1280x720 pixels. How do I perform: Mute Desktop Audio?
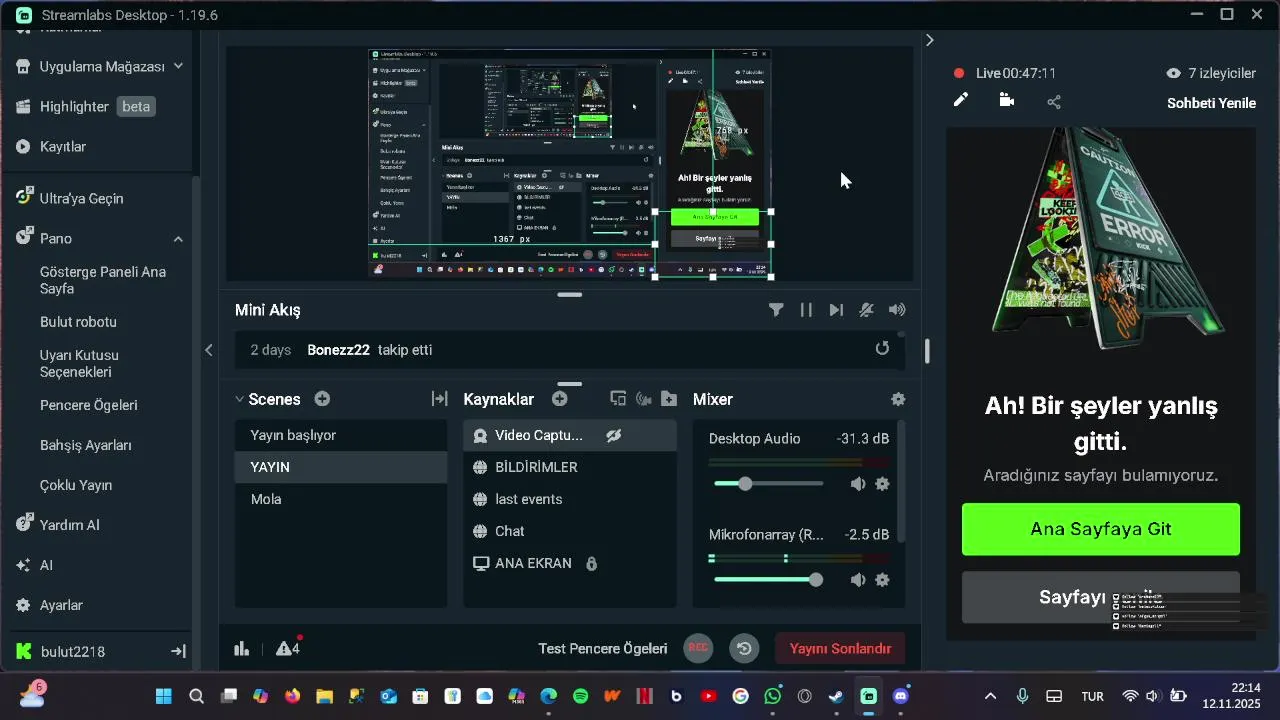tap(858, 484)
